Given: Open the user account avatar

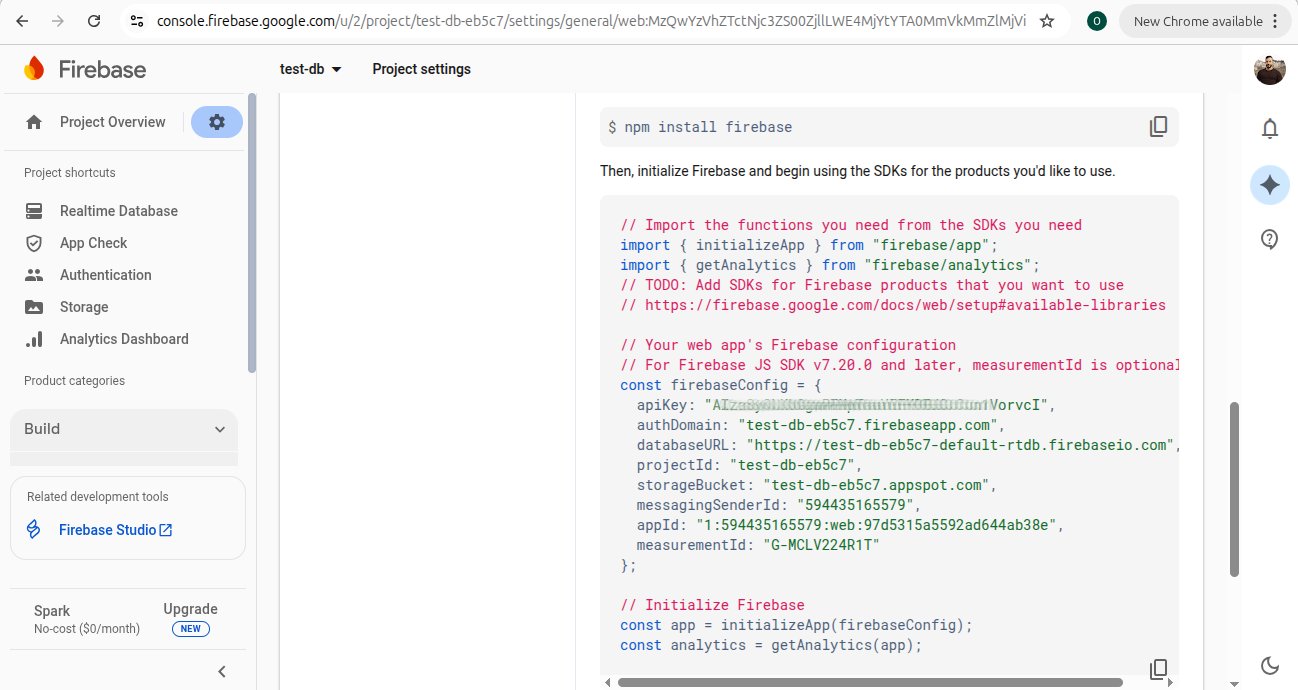Looking at the screenshot, I should coord(1269,69).
